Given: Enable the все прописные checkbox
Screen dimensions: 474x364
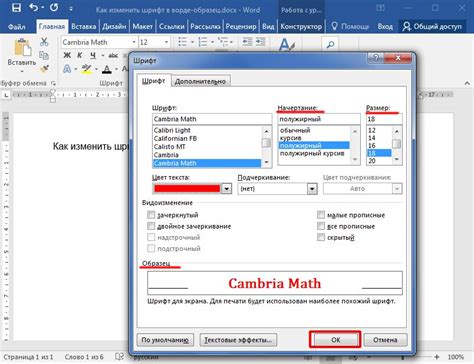Looking at the screenshot, I should click(x=321, y=226).
